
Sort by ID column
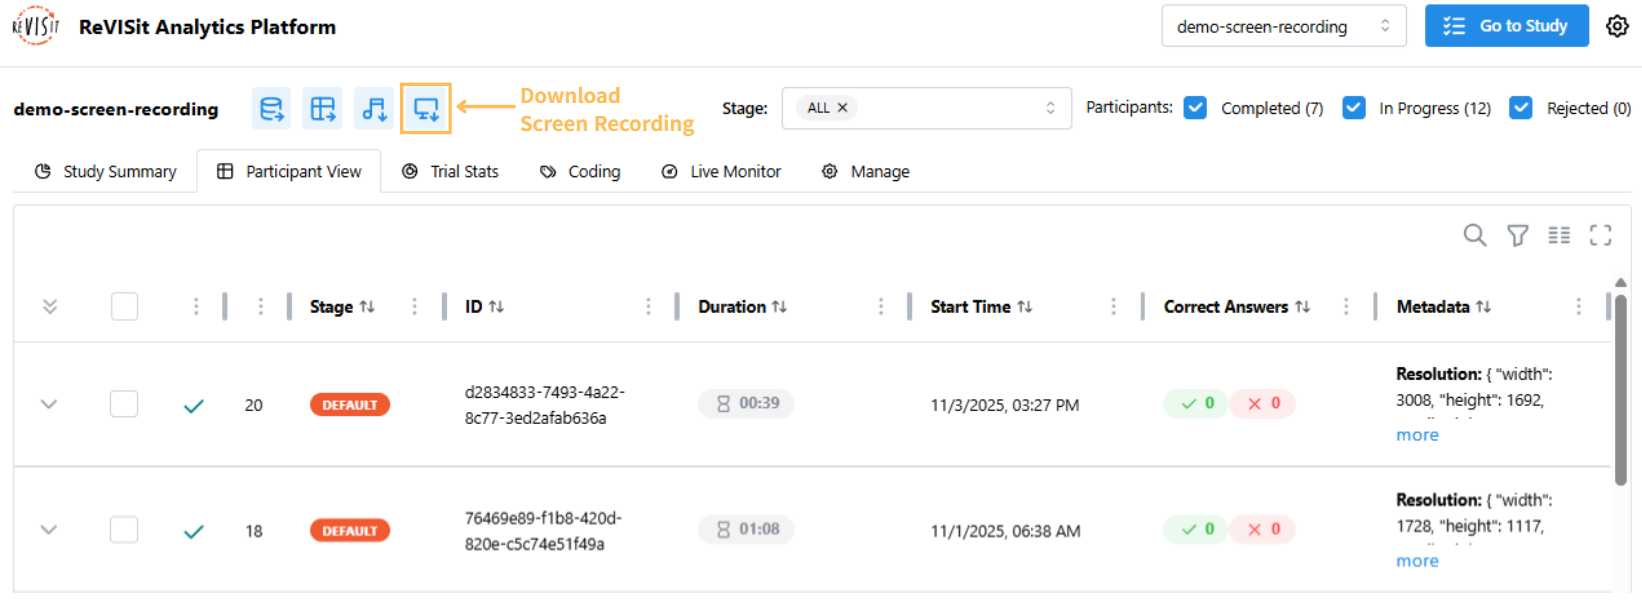[x=496, y=307]
